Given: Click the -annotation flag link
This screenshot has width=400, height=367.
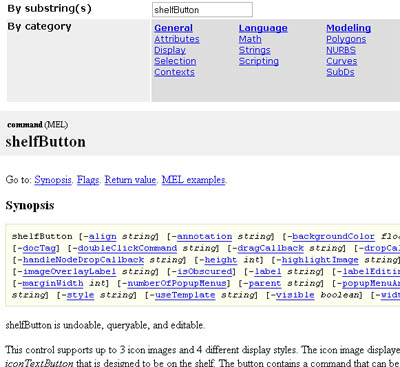Looking at the screenshot, I should 204,236.
